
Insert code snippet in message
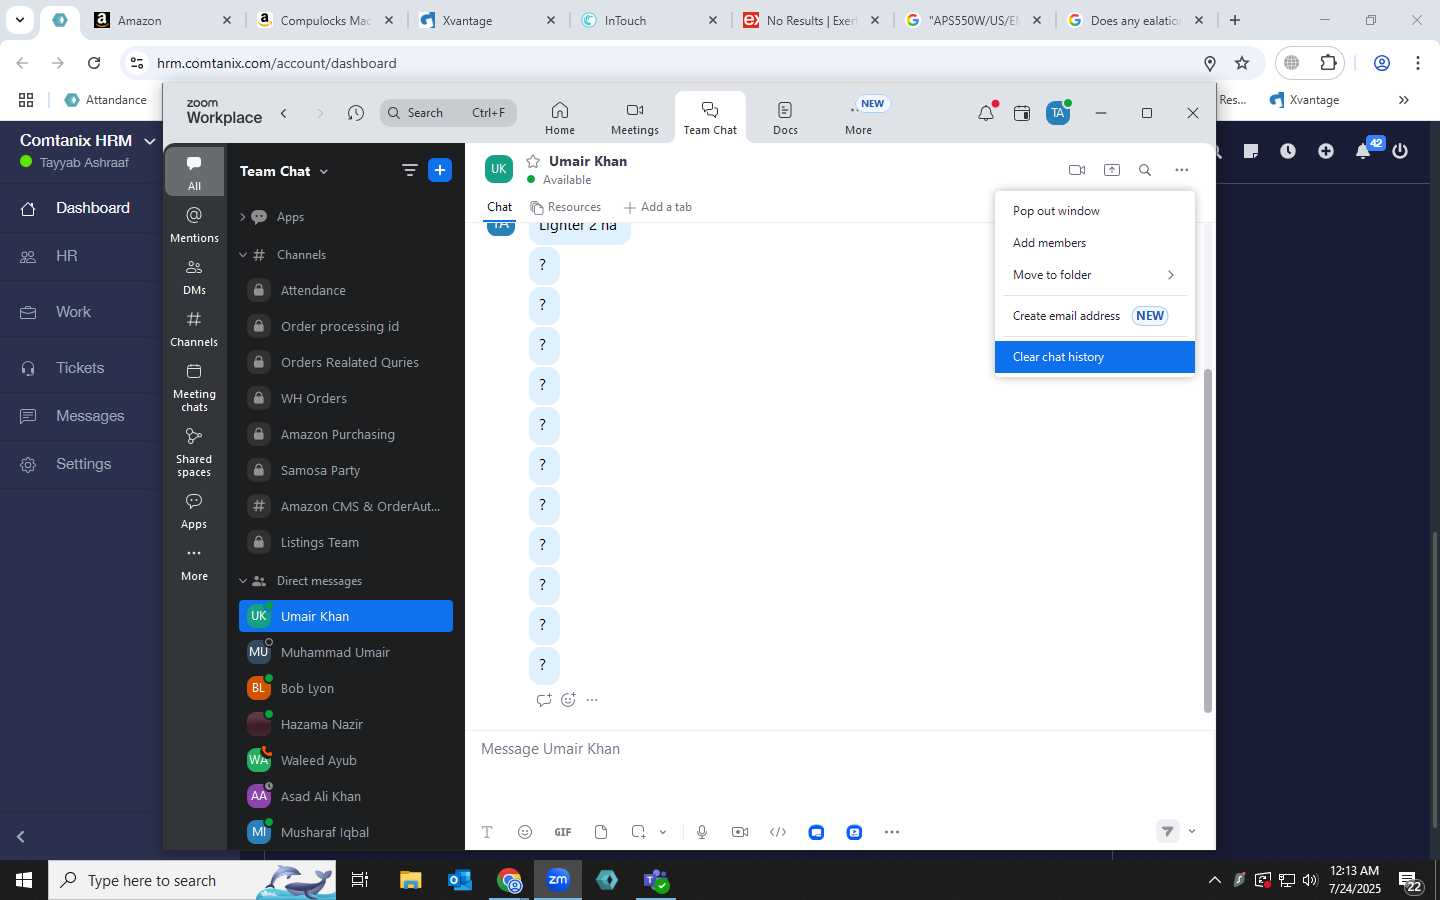[778, 832]
